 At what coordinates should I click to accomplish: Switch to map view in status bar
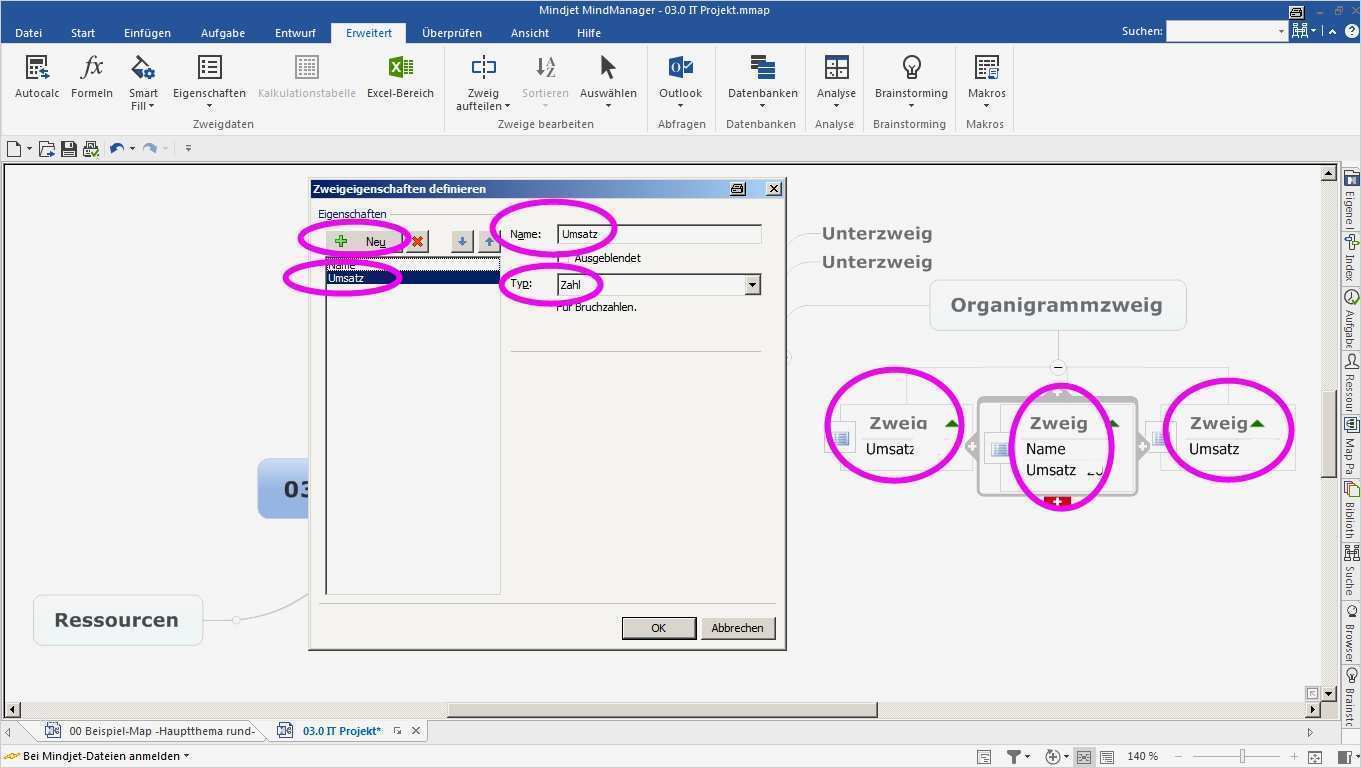[x=1083, y=757]
